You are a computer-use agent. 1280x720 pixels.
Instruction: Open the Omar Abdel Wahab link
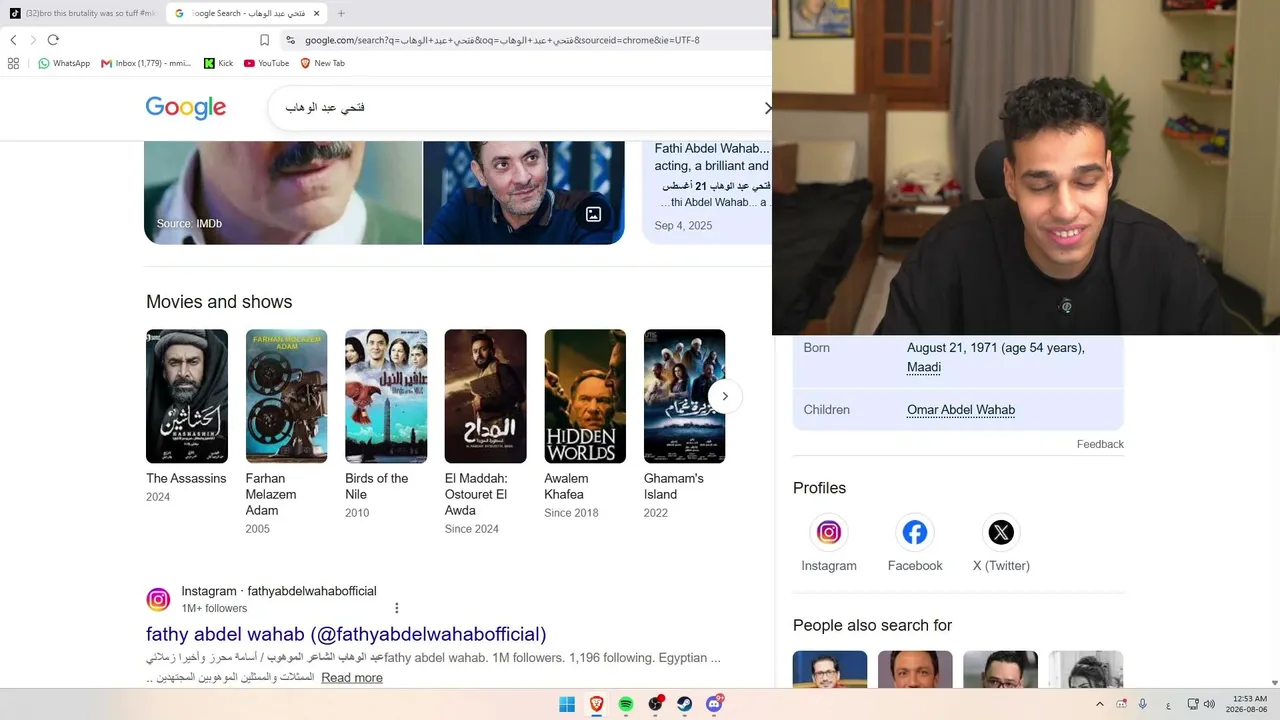[961, 410]
